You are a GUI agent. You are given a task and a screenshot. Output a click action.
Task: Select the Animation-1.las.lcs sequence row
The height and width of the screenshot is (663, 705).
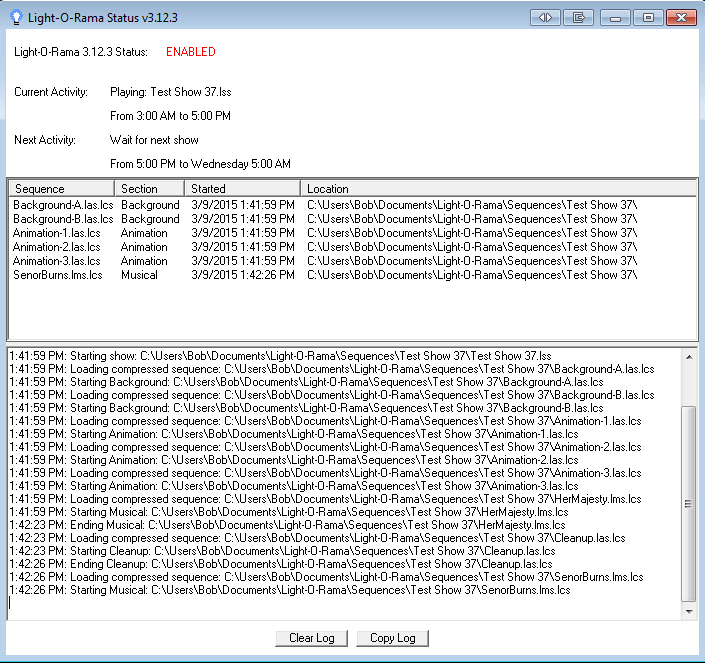pyautogui.click(x=352, y=233)
